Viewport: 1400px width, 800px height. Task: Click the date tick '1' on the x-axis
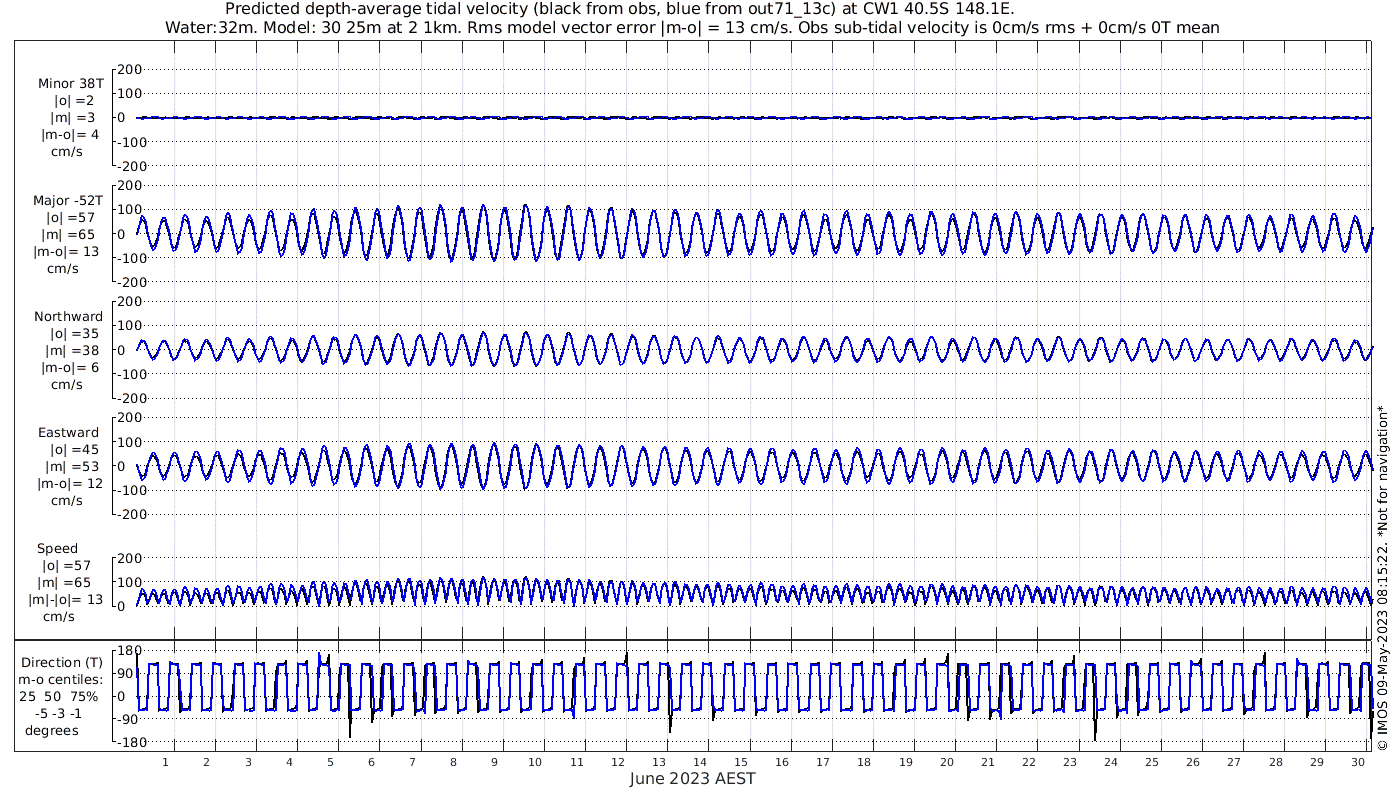tap(165, 762)
